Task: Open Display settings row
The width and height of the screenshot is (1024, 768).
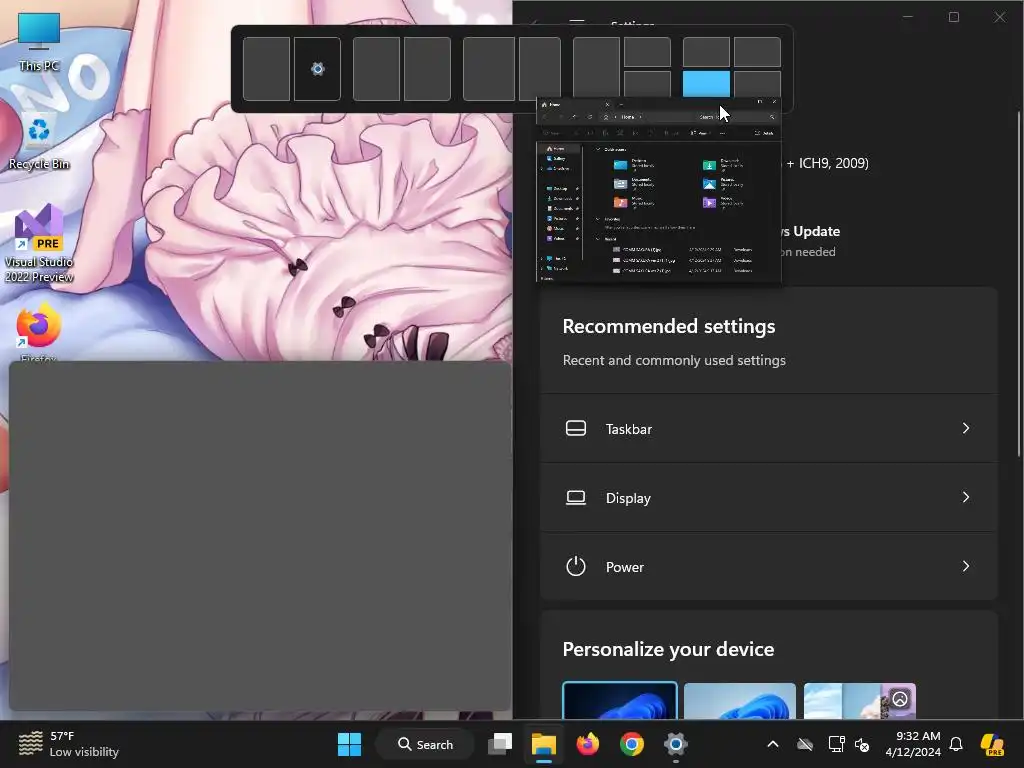Action: 769,498
